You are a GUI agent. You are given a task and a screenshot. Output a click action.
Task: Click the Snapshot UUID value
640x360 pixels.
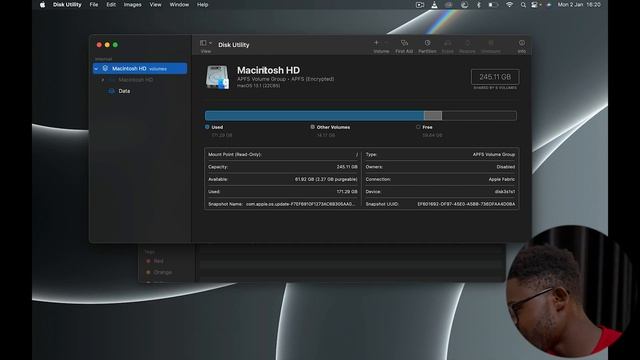(x=466, y=204)
